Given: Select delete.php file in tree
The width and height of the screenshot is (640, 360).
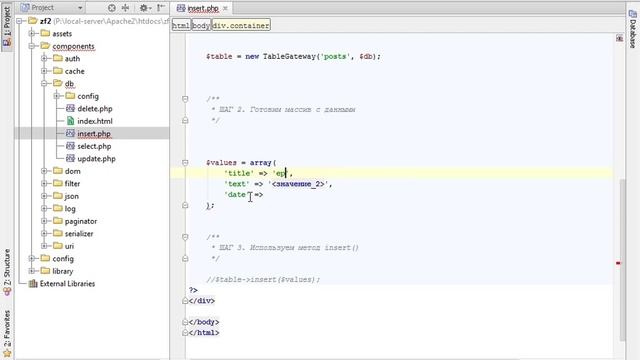Looking at the screenshot, I should 95,109.
